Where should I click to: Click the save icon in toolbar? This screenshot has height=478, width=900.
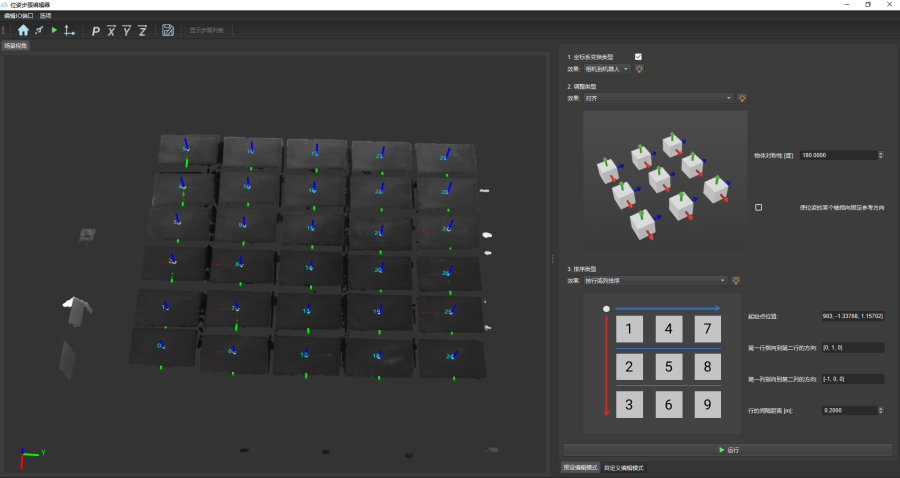(x=168, y=30)
